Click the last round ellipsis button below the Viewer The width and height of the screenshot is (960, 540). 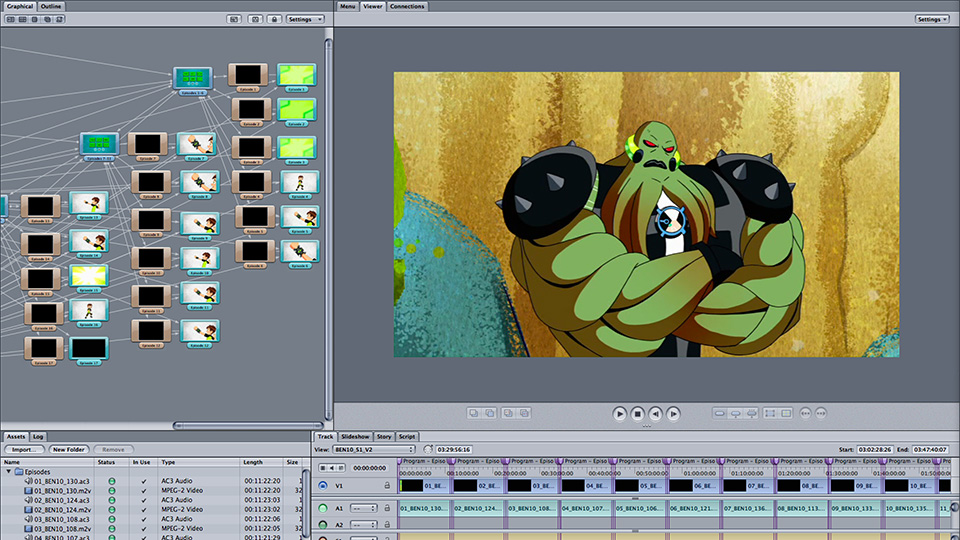tap(821, 413)
